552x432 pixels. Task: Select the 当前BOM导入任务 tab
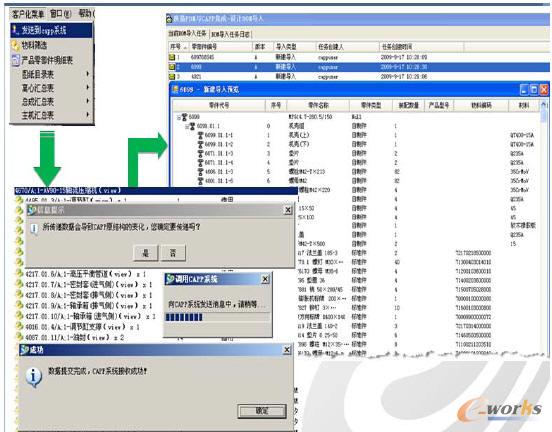click(x=188, y=33)
